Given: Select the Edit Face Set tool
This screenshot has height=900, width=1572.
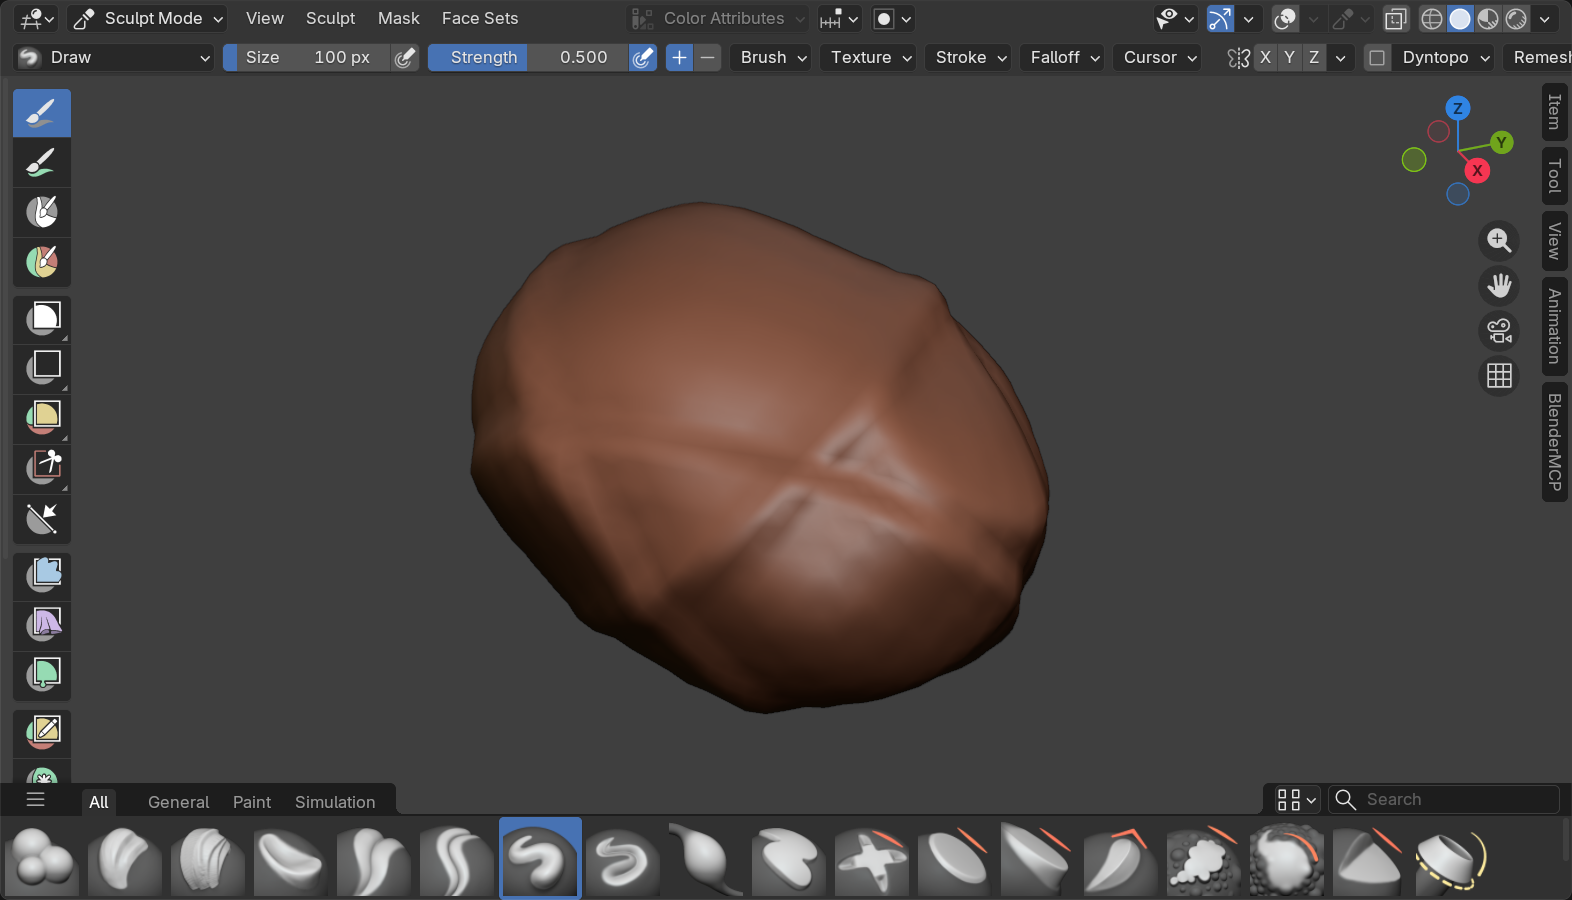Looking at the screenshot, I should [x=42, y=732].
